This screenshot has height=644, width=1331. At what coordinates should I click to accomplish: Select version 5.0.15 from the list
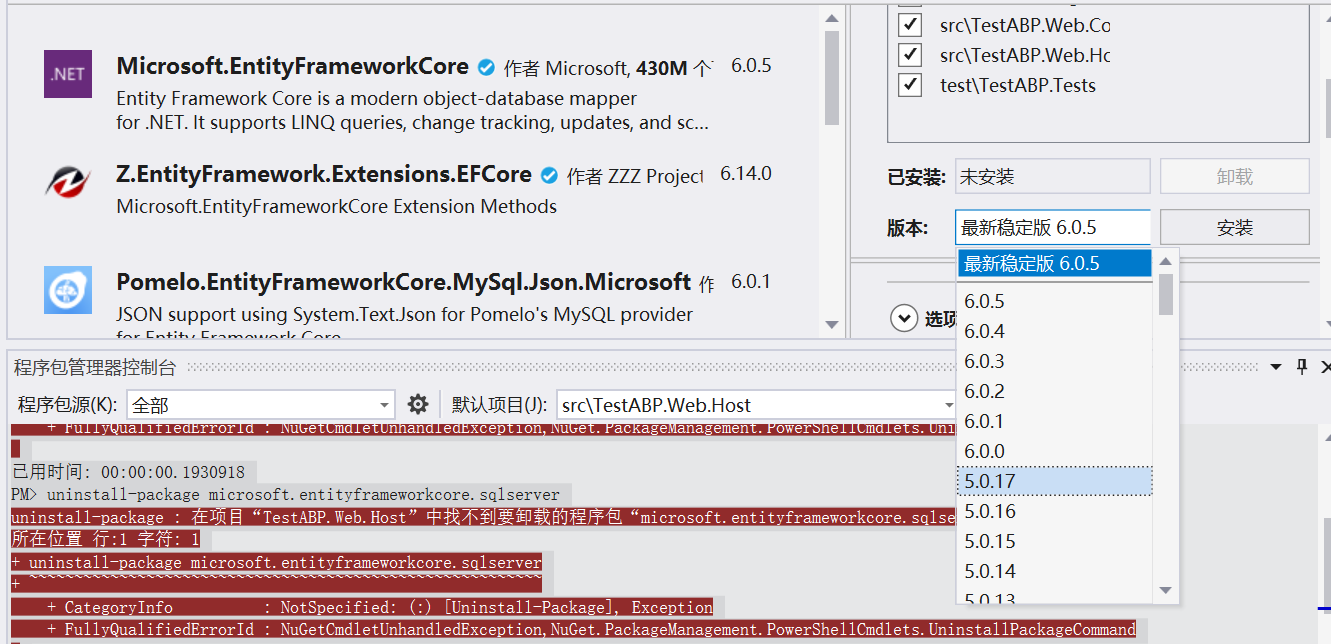point(1055,541)
